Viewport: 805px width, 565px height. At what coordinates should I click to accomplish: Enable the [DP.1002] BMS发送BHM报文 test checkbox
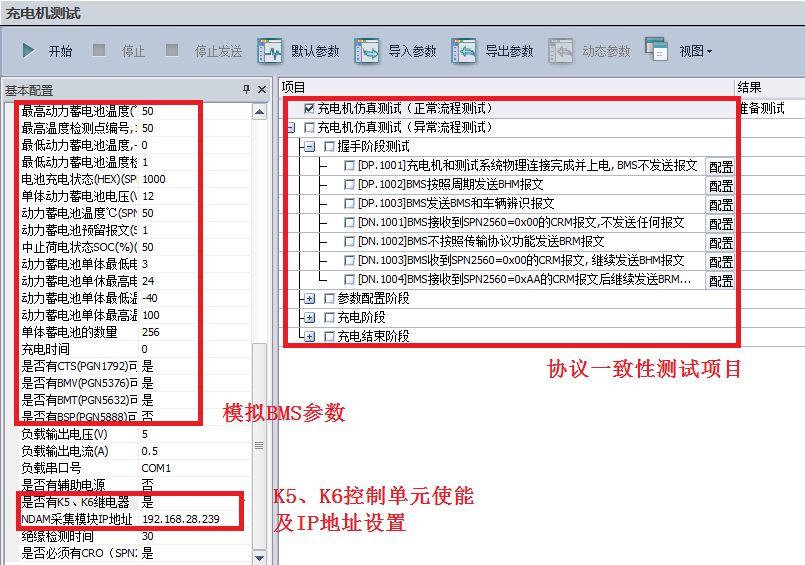click(348, 185)
